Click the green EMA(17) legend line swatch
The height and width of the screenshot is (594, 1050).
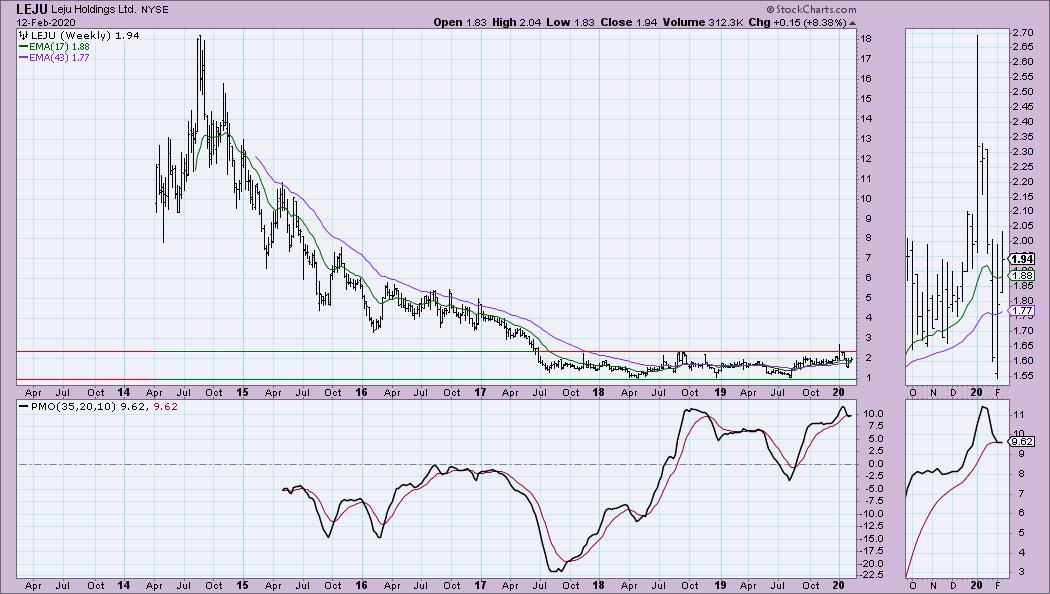23,47
